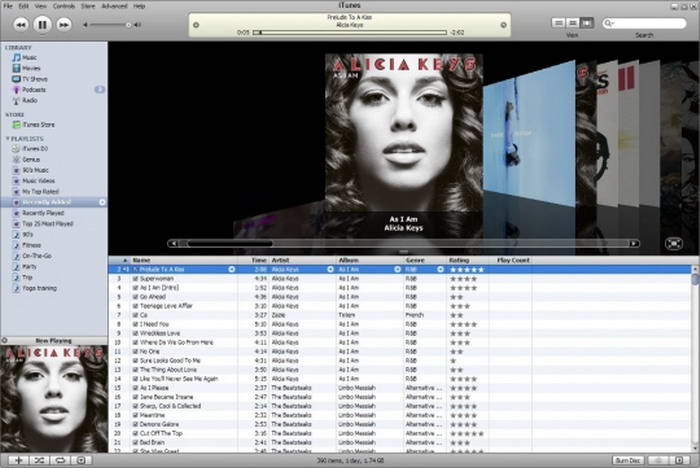Uncheck the Superwoman track checkbox
Image resolution: width=700 pixels, height=468 pixels.
pyautogui.click(x=135, y=279)
